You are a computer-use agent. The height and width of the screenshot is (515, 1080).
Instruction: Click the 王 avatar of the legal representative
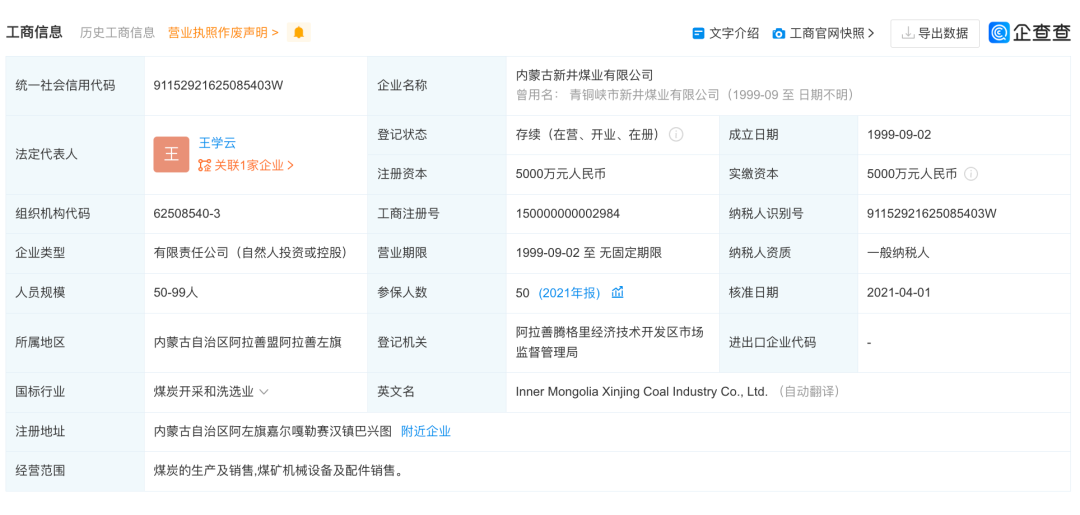click(x=171, y=154)
